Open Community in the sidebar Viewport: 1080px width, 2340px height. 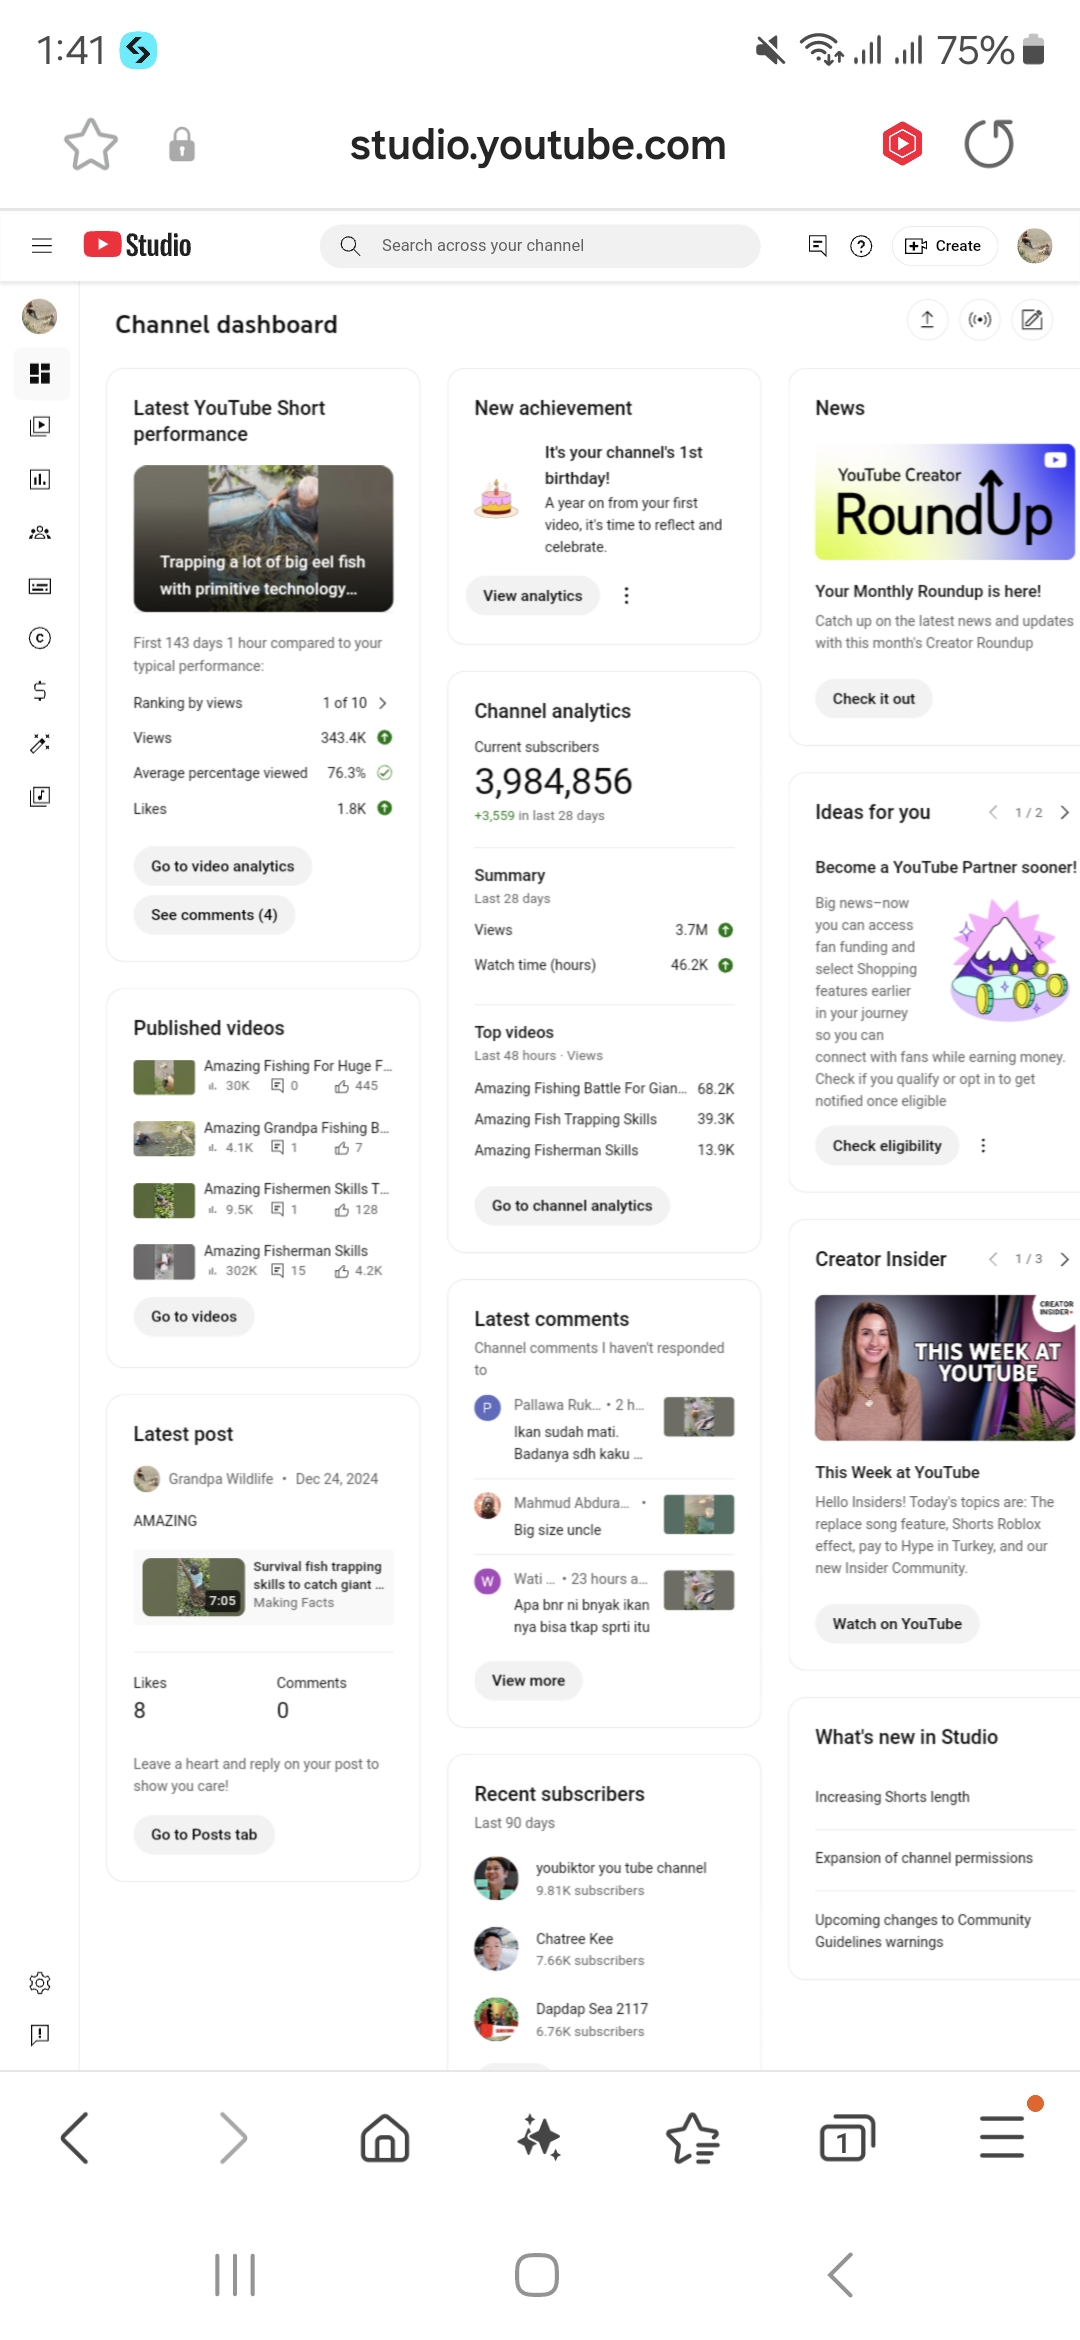point(40,533)
